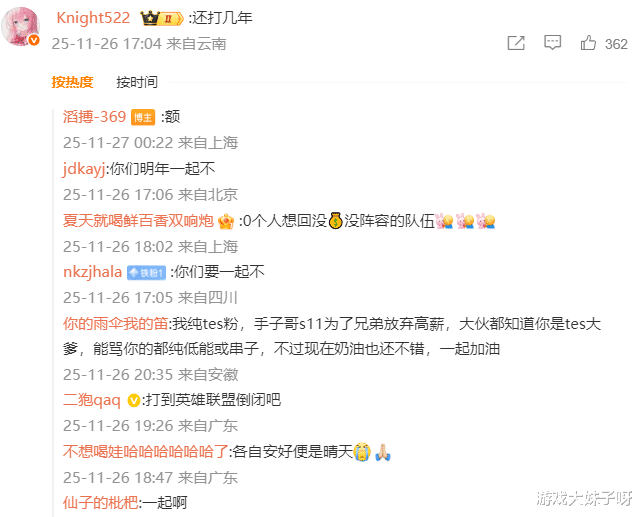Click the share/repost icon
Viewport: 640px width, 517px height.
click(x=516, y=43)
